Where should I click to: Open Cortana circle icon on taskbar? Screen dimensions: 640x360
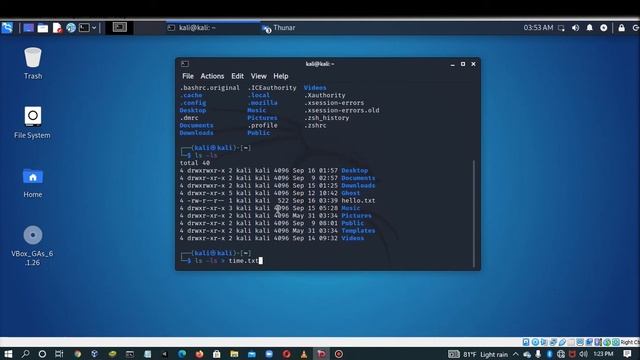tap(42, 354)
